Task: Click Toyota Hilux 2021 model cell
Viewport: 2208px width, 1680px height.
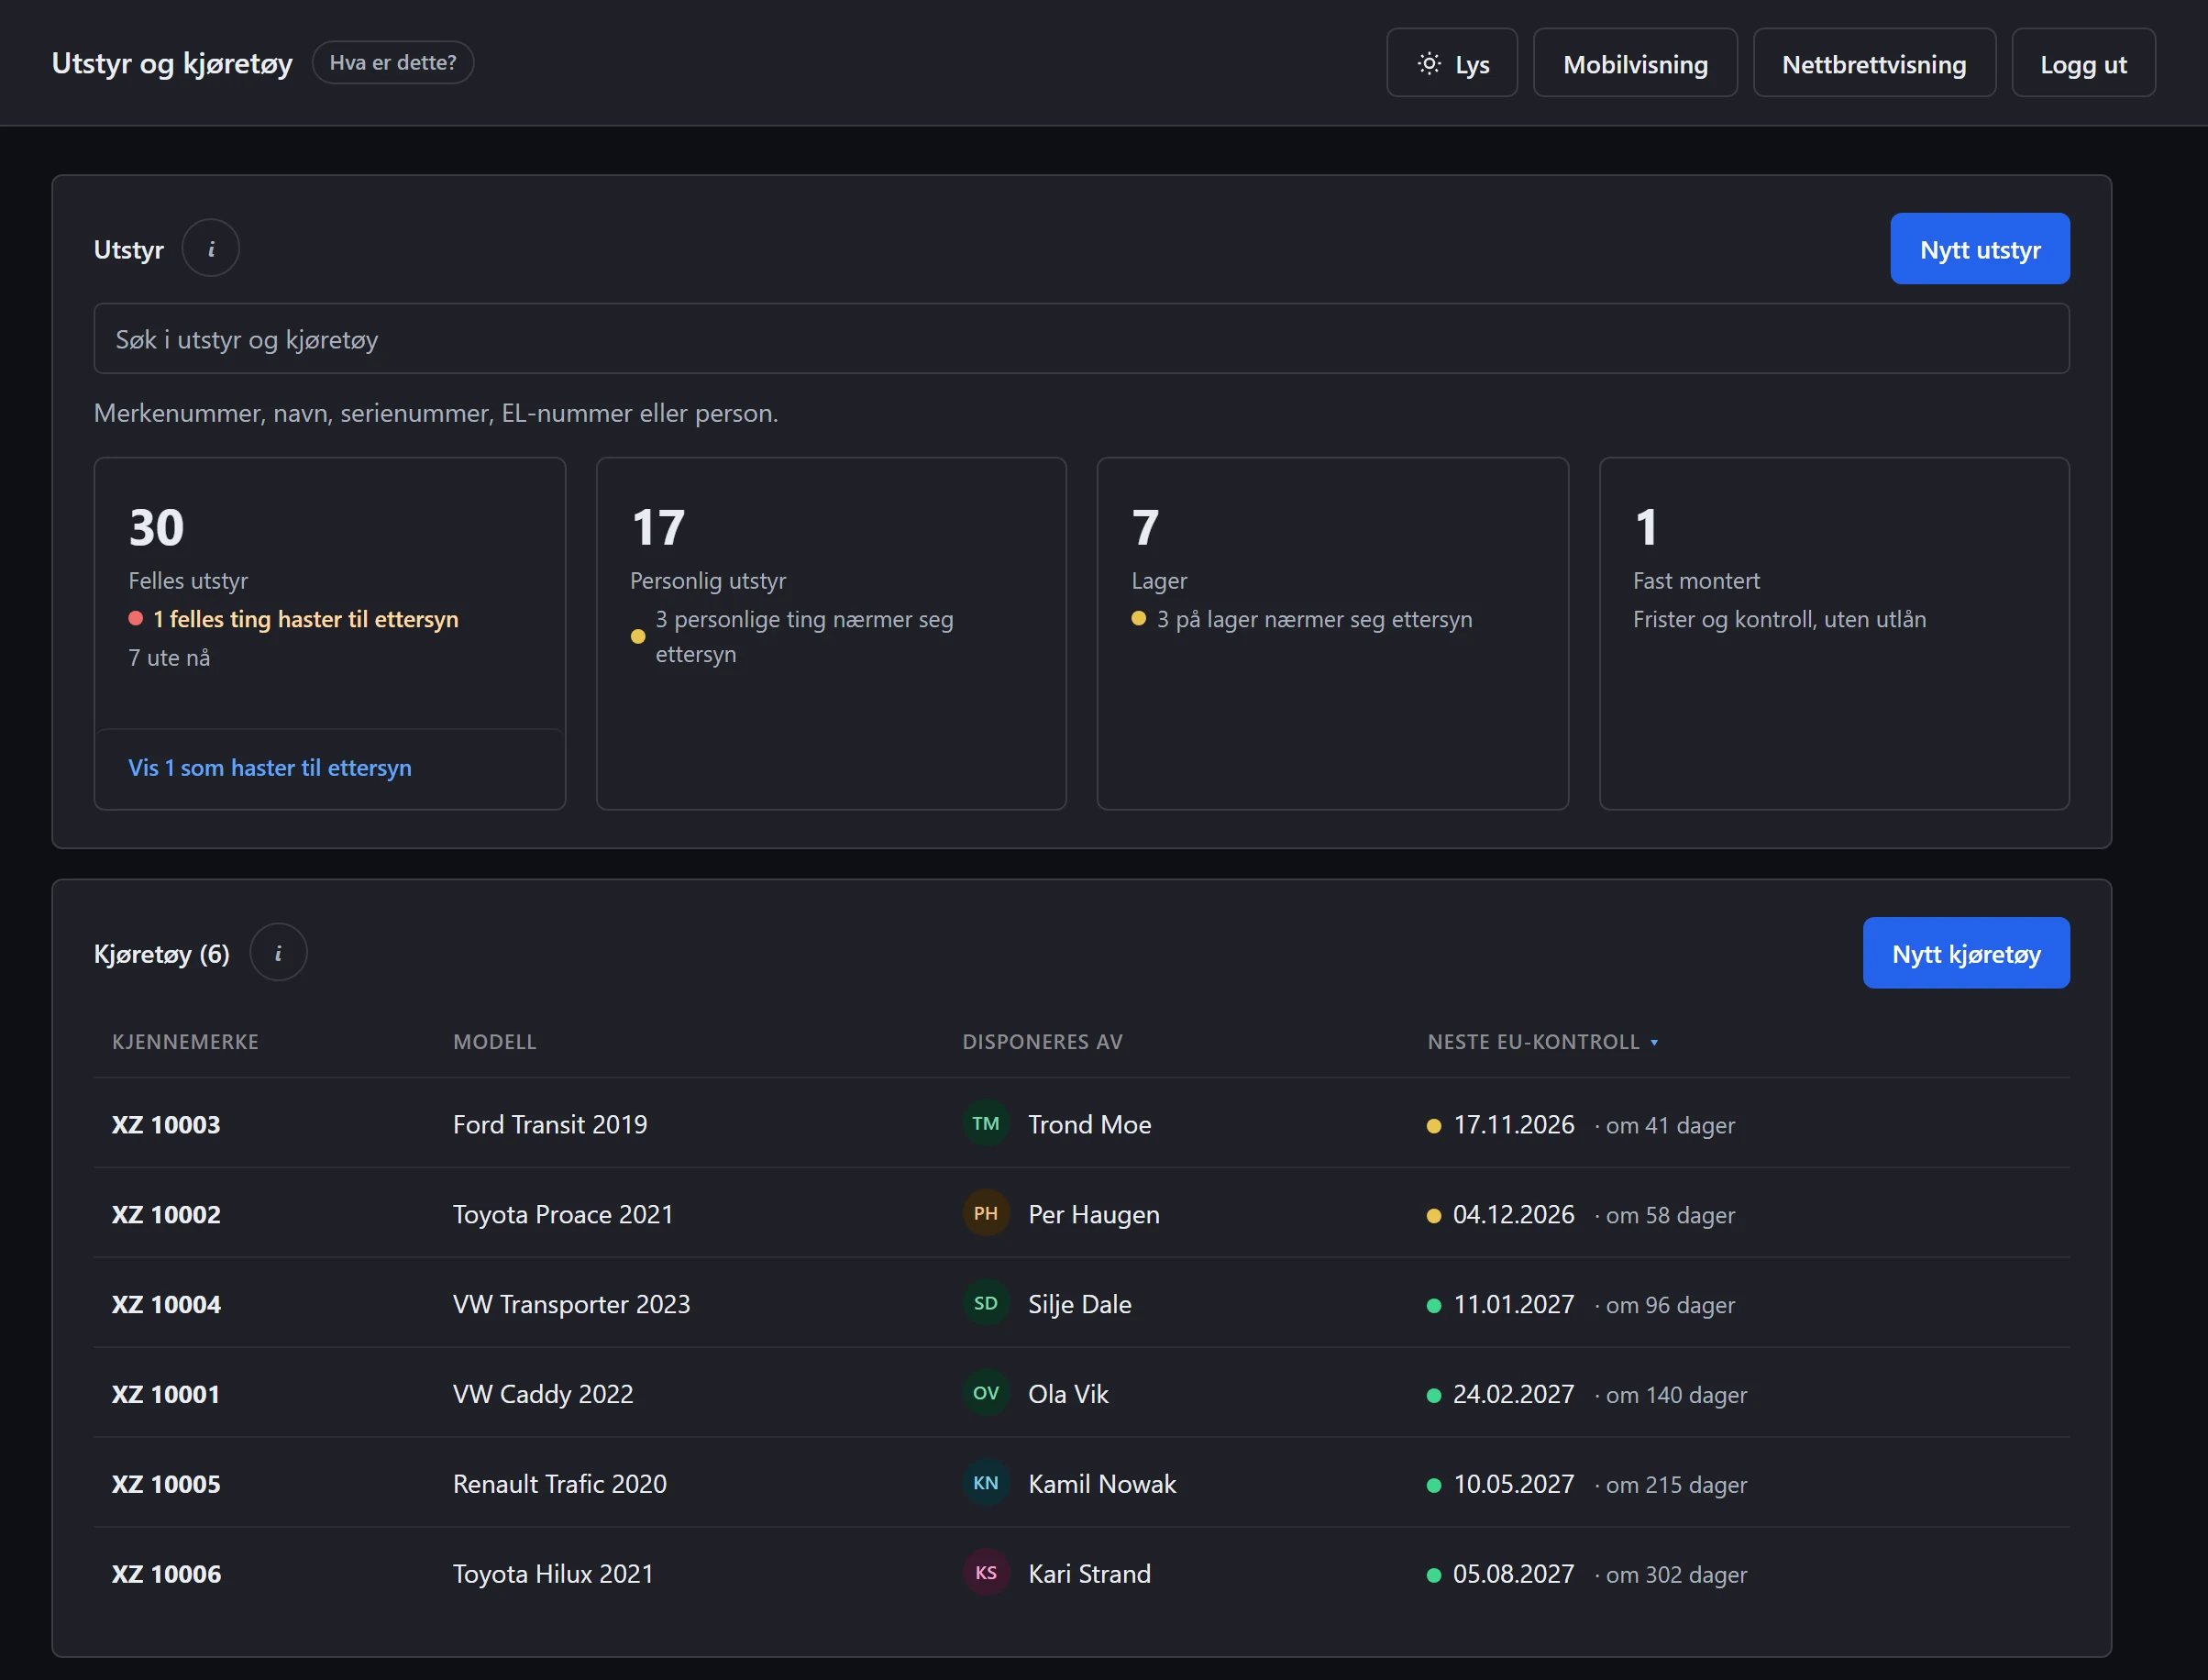Action: click(x=553, y=1575)
